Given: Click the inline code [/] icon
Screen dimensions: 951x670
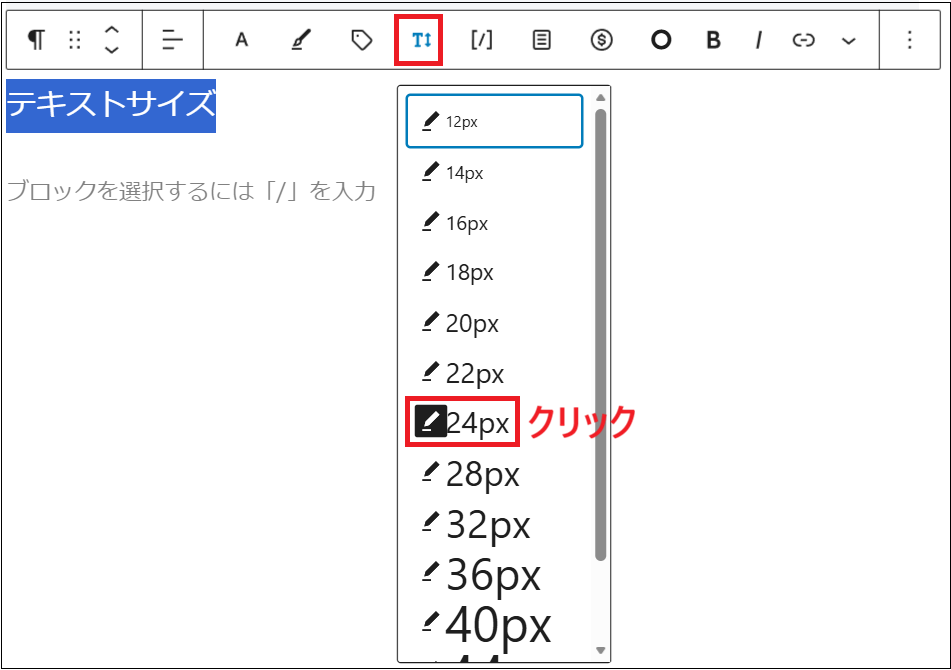Looking at the screenshot, I should [481, 40].
